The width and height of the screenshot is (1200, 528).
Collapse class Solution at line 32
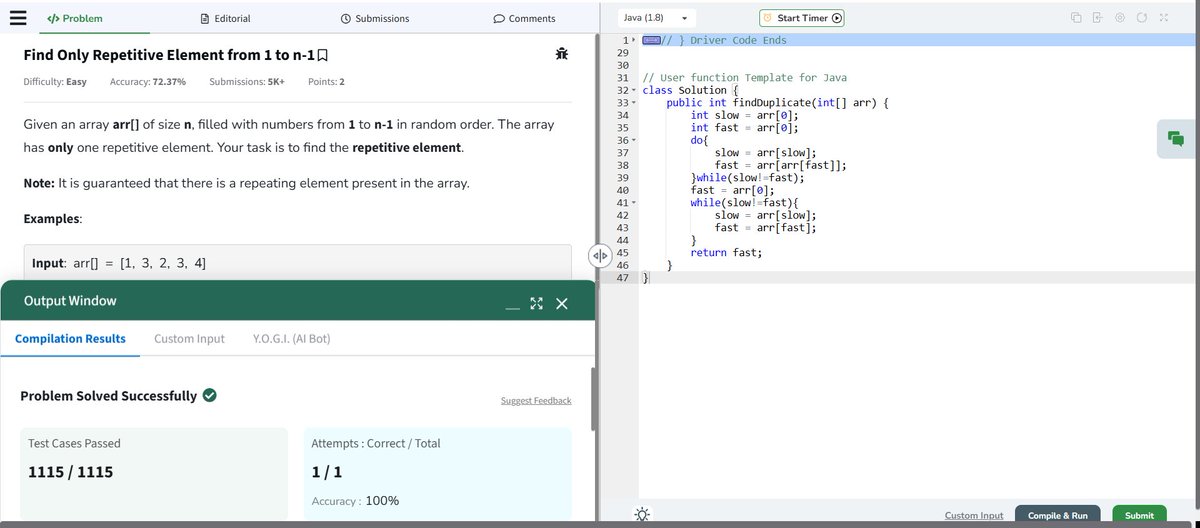pyautogui.click(x=635, y=90)
